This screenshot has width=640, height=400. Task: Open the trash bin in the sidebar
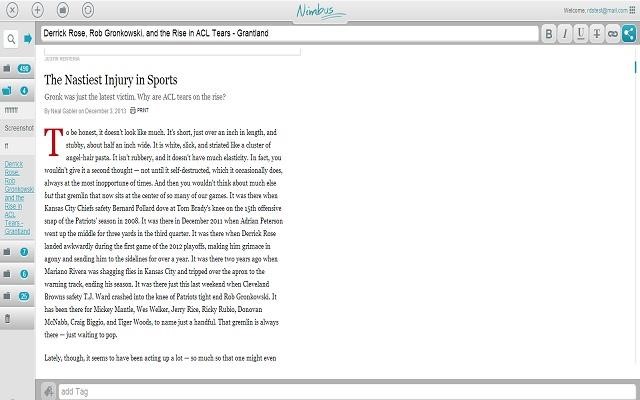tap(7, 318)
